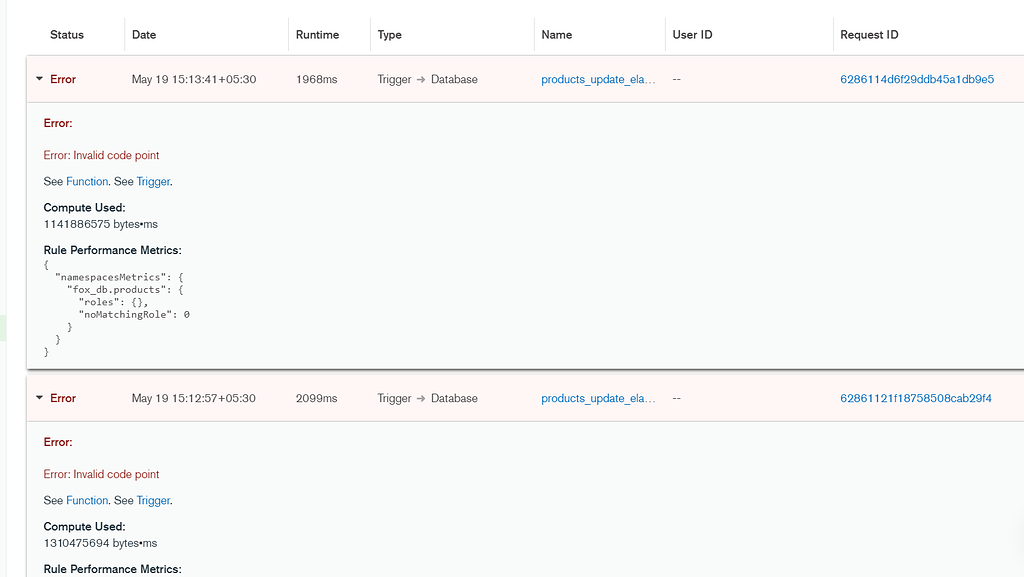
Task: Open request ID ending in cab29f4
Action: [915, 398]
